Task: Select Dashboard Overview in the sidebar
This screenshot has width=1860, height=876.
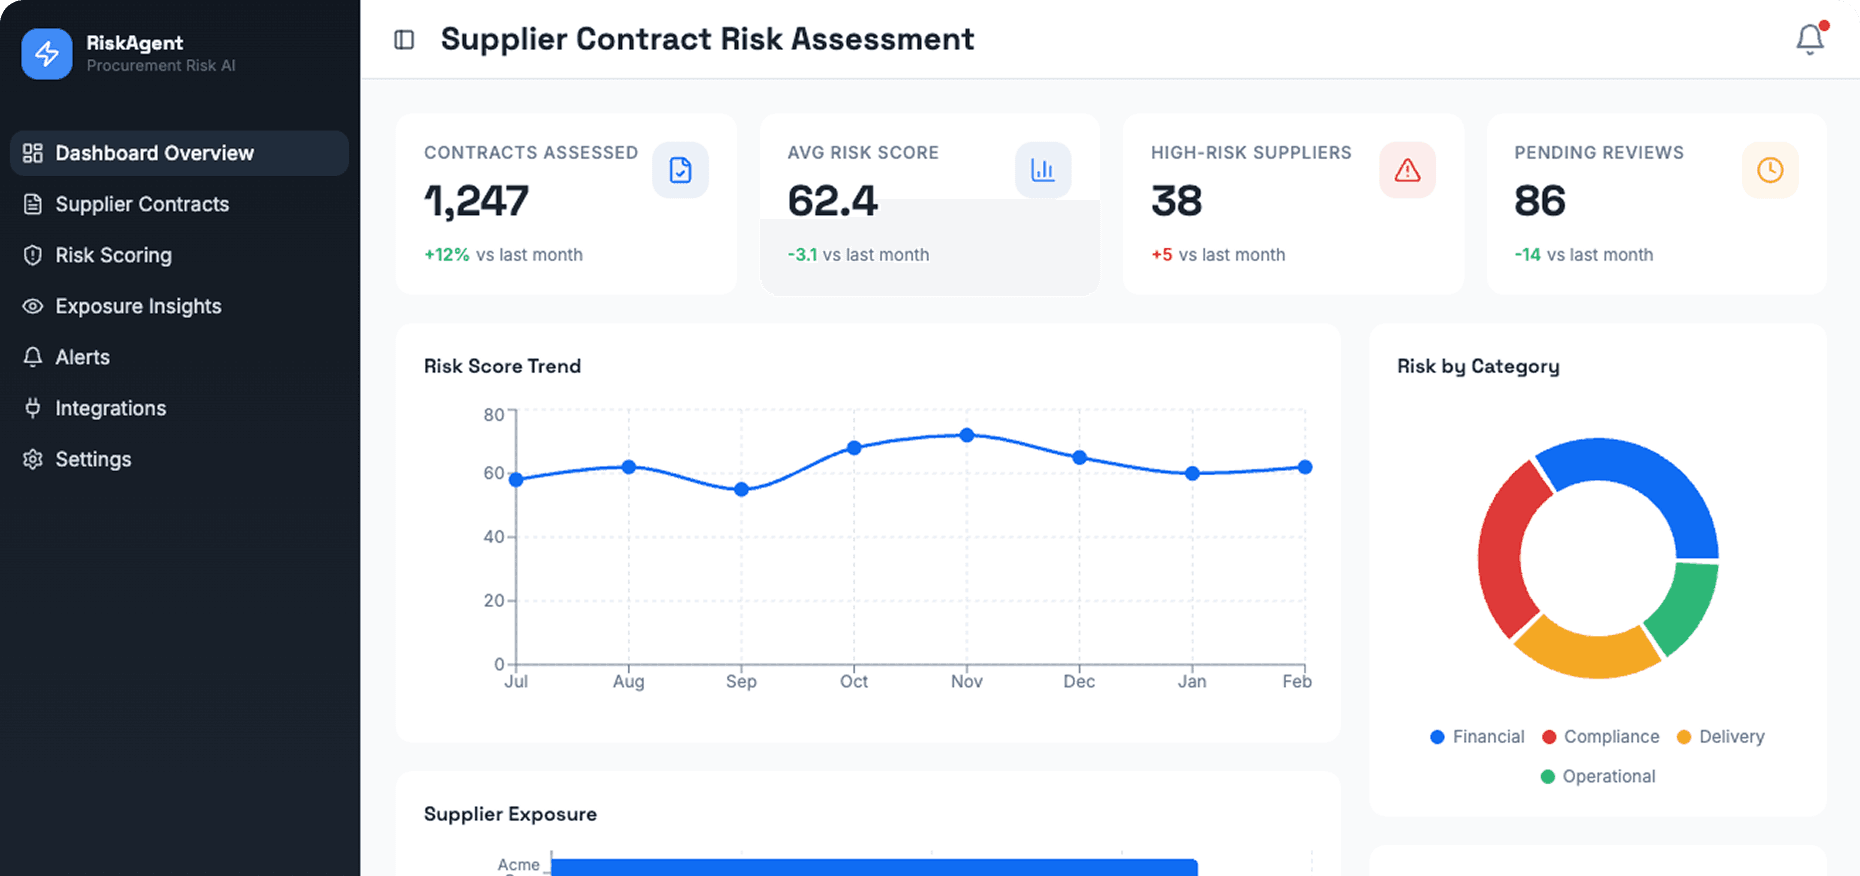Action: [154, 153]
